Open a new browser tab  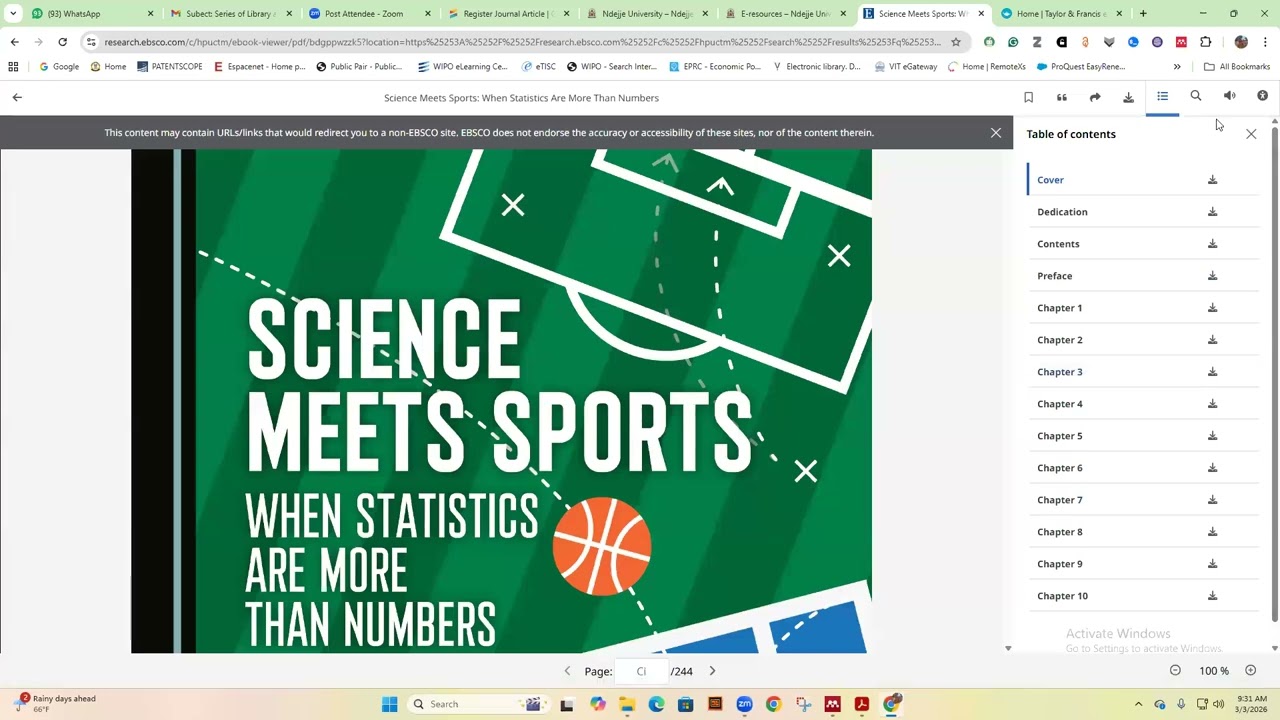(x=1143, y=14)
